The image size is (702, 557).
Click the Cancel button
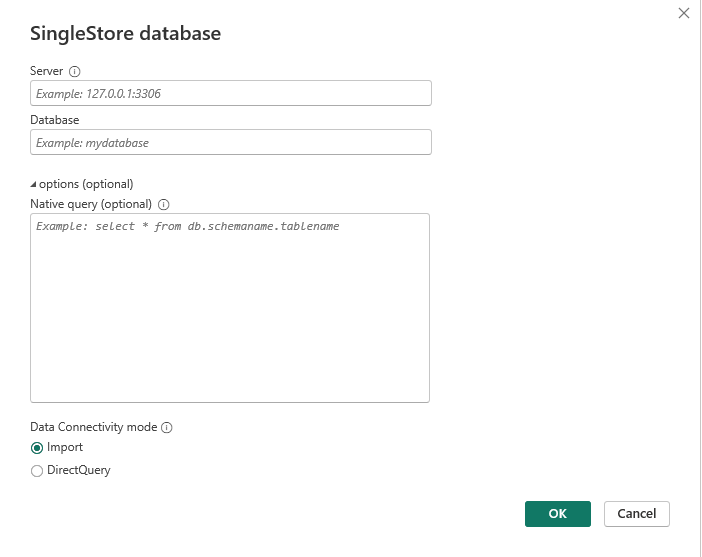[x=637, y=514]
